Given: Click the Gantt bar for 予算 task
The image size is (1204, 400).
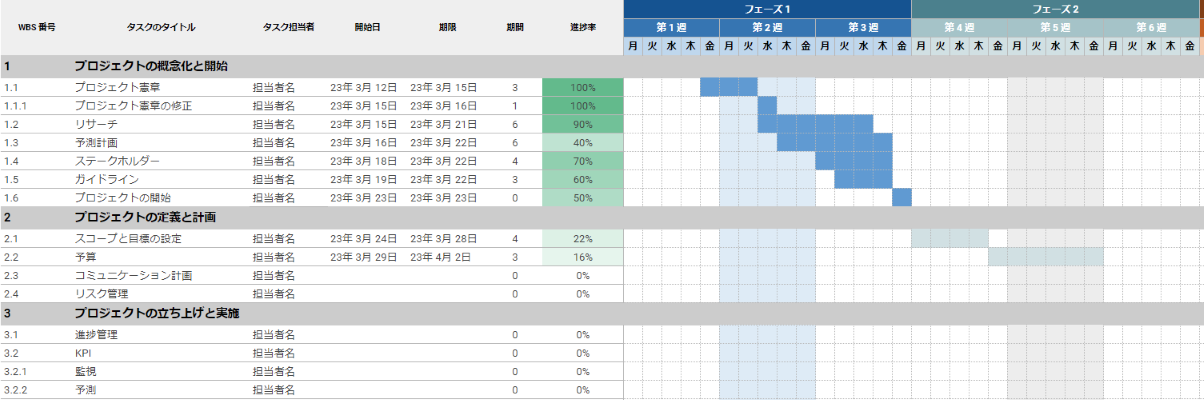Looking at the screenshot, I should (x=1045, y=257).
